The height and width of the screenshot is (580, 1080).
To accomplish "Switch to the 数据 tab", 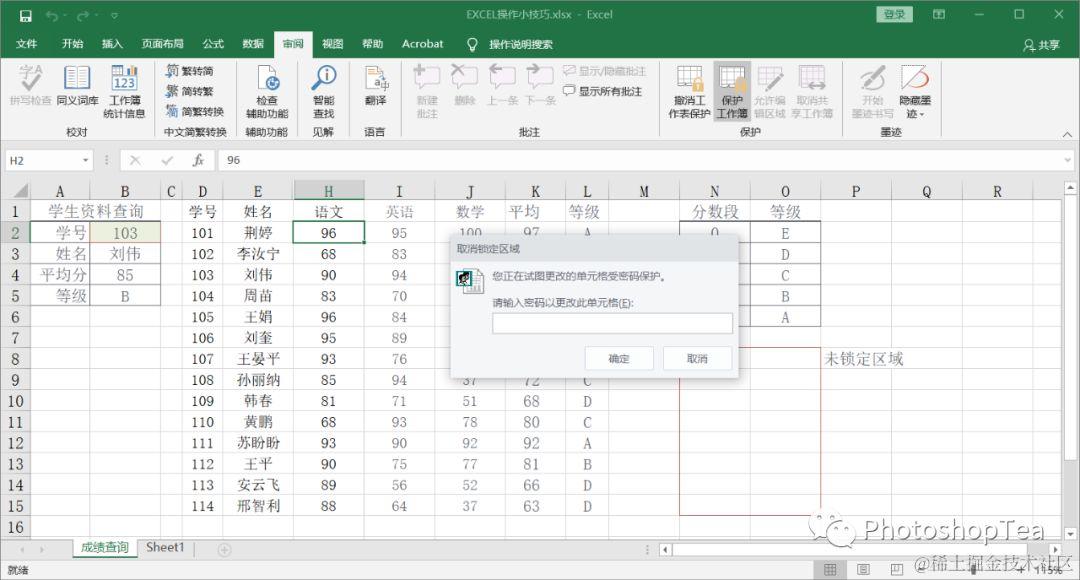I will [x=253, y=44].
